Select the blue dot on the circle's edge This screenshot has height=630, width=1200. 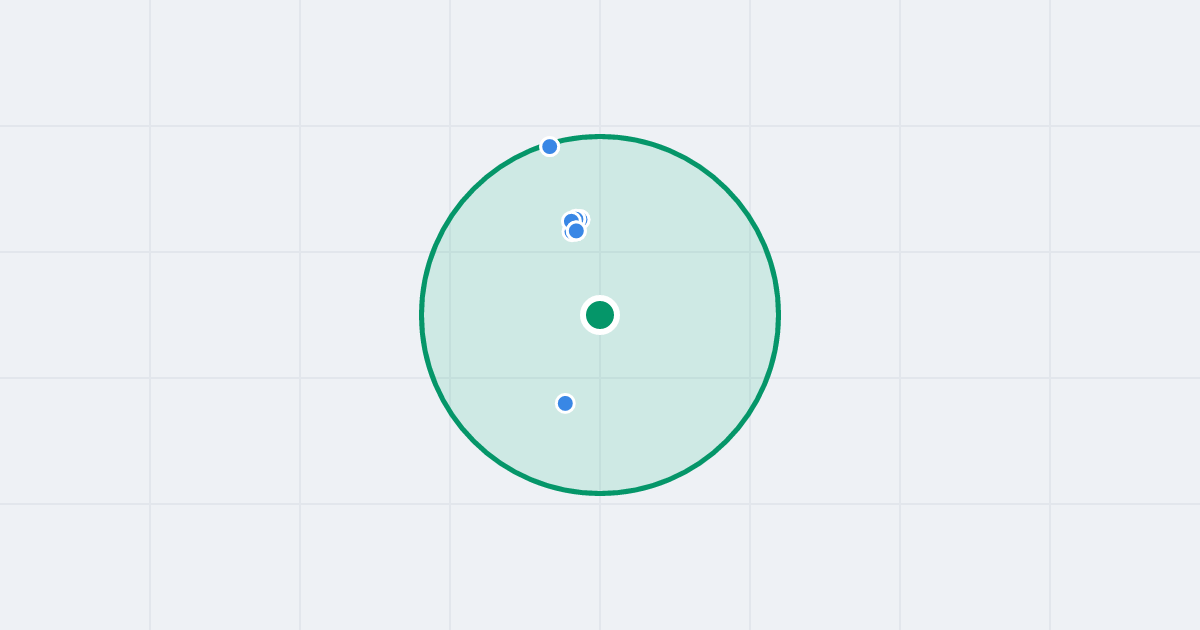click(x=549, y=147)
